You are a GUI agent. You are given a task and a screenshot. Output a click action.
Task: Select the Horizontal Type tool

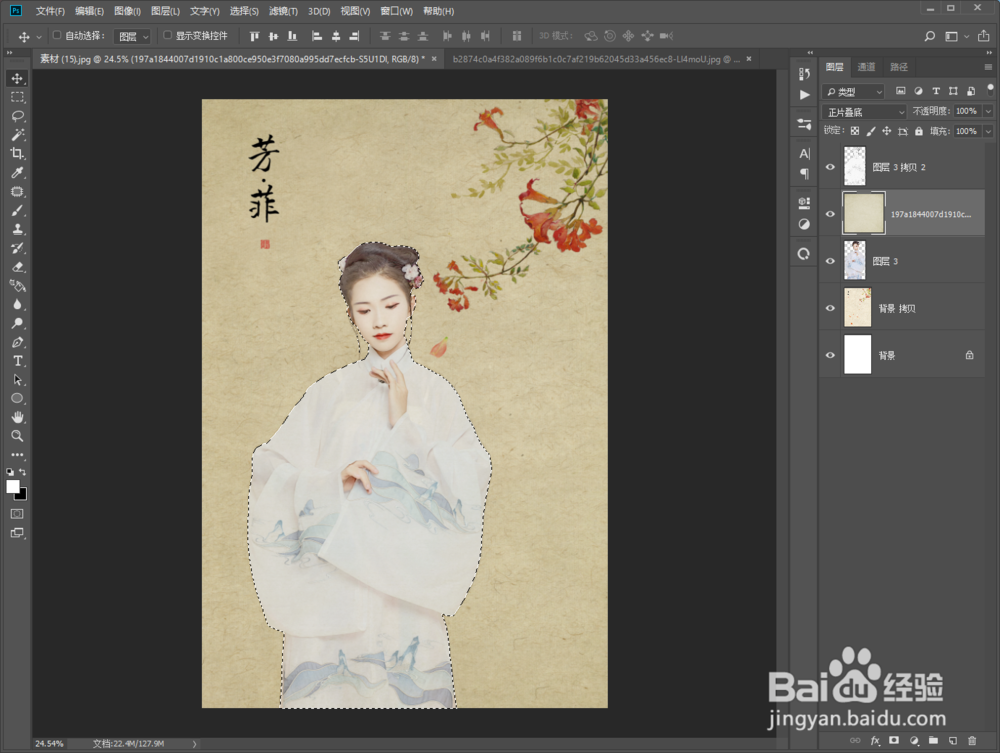click(x=17, y=361)
